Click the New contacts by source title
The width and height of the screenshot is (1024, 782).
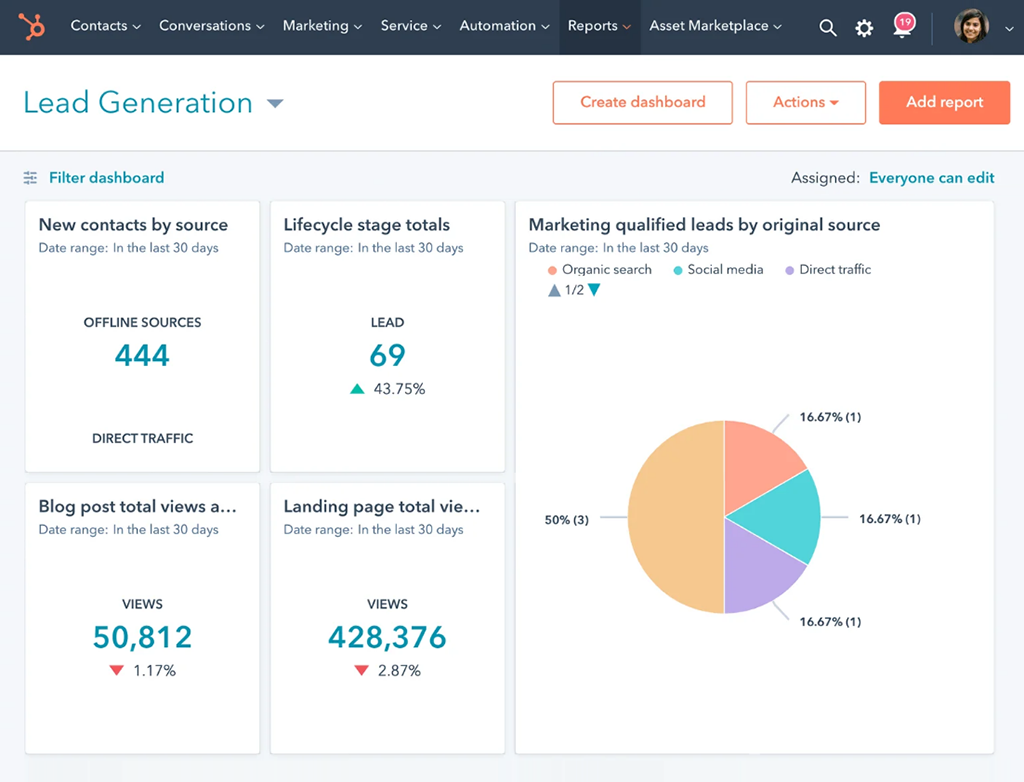133,225
